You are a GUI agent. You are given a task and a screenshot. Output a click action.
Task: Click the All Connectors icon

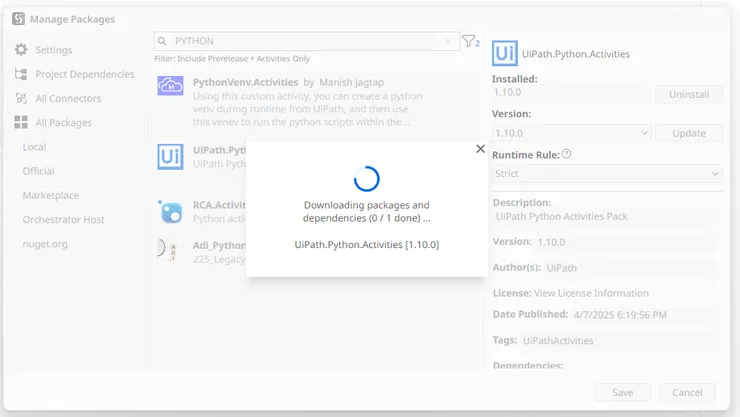pyautogui.click(x=21, y=98)
